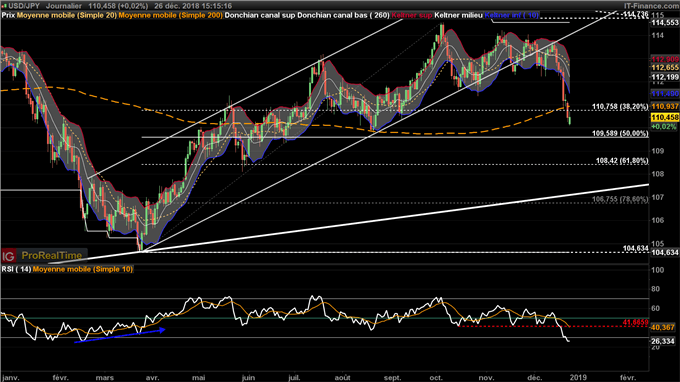The image size is (680, 382).
Task: Click the mars label on the time axis
Action: point(105,378)
